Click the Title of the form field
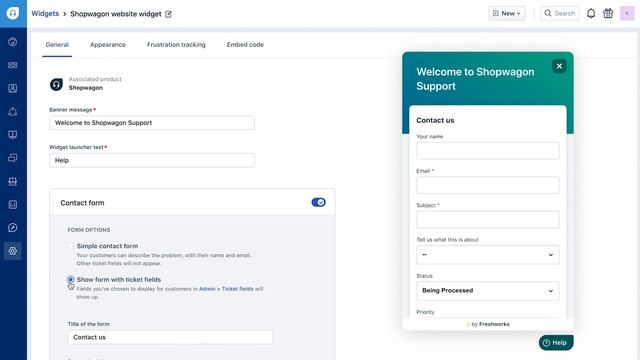 (x=170, y=337)
